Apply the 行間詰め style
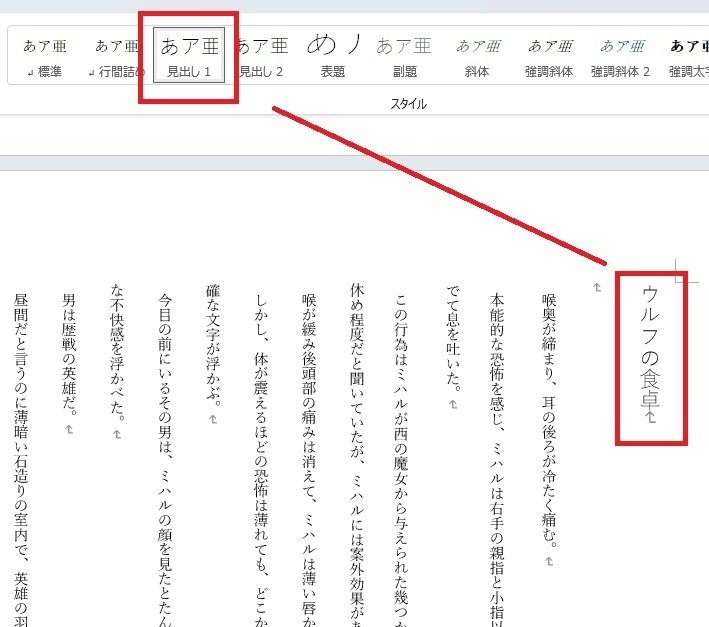709x627 pixels. click(117, 57)
